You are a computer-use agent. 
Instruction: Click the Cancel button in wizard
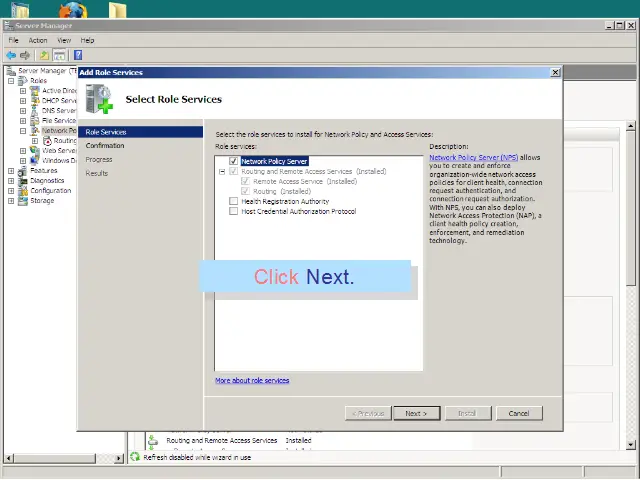click(x=518, y=413)
